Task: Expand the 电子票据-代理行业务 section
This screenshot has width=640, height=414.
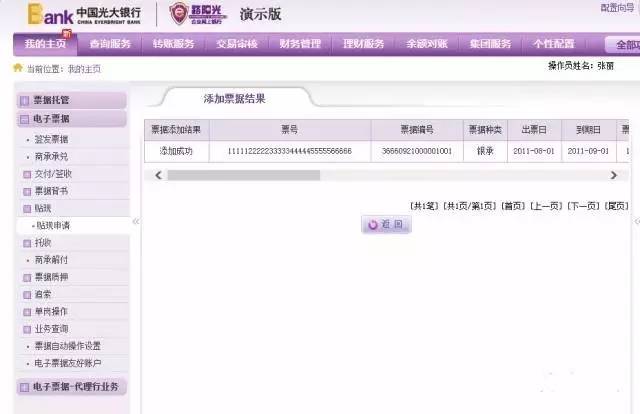Action: pos(72,387)
